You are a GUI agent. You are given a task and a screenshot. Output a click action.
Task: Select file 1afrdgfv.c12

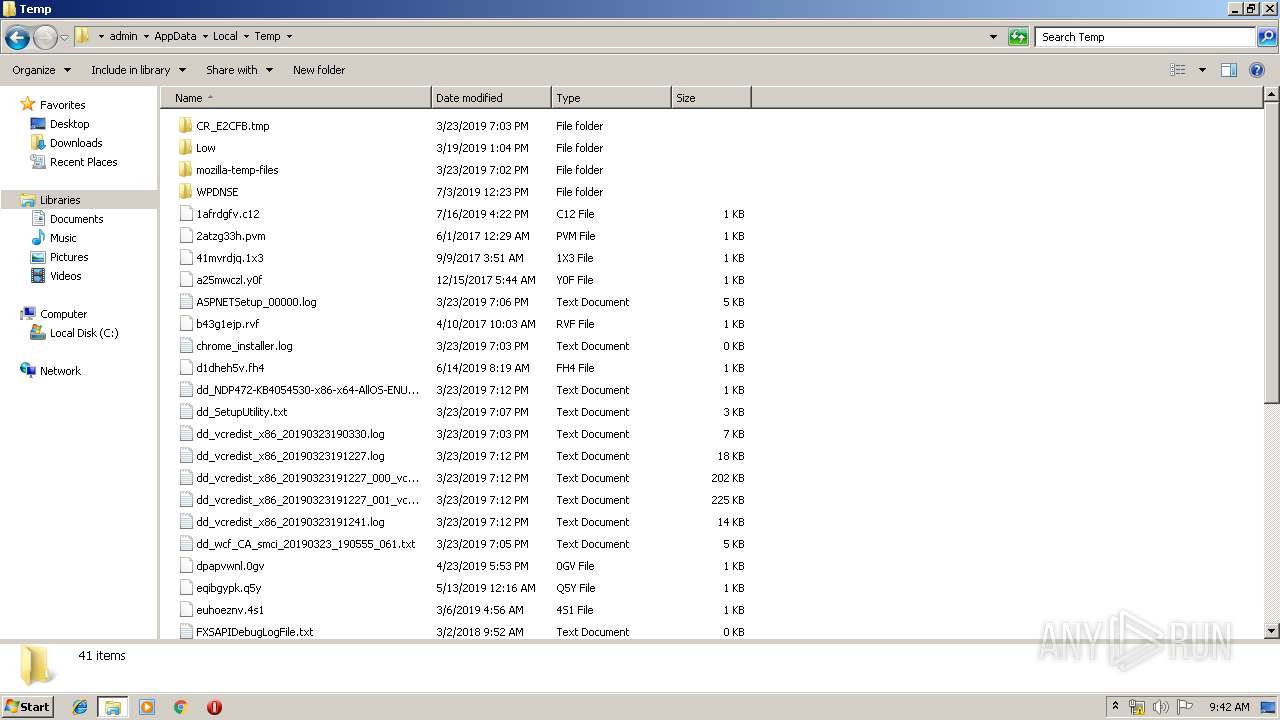pyautogui.click(x=227, y=214)
